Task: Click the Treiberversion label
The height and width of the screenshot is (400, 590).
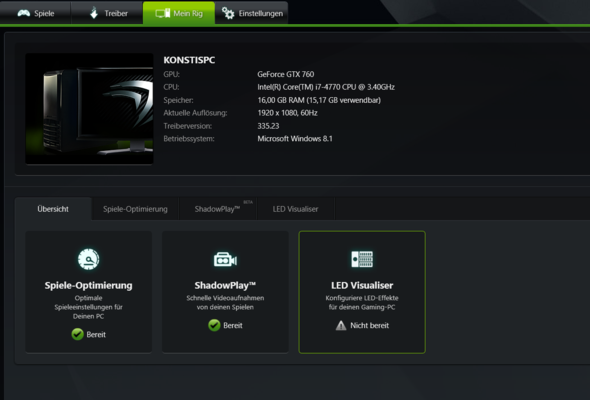Action: tap(188, 126)
